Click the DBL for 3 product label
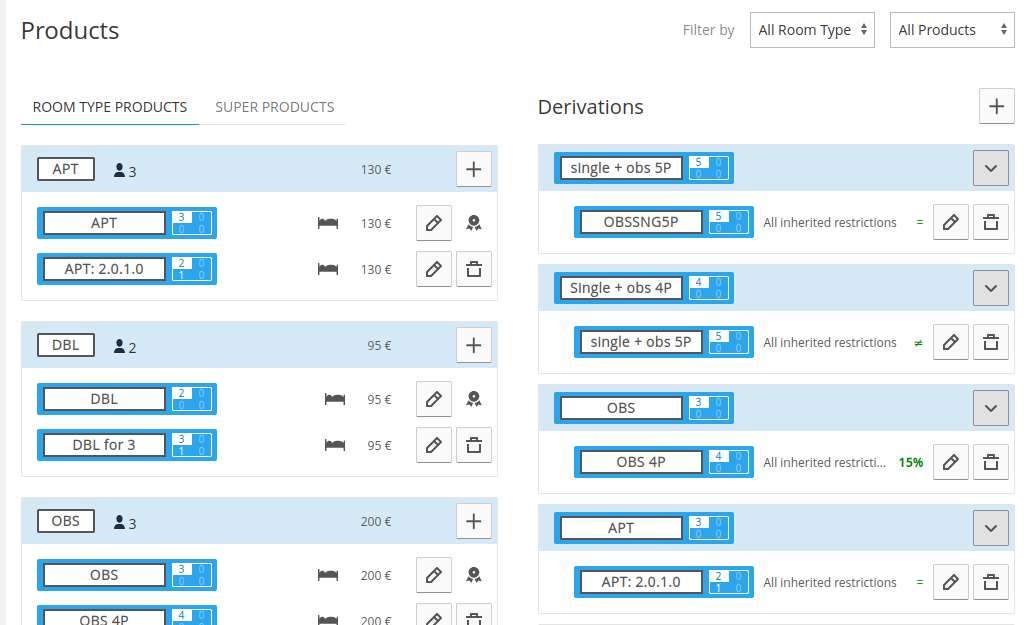 104,445
